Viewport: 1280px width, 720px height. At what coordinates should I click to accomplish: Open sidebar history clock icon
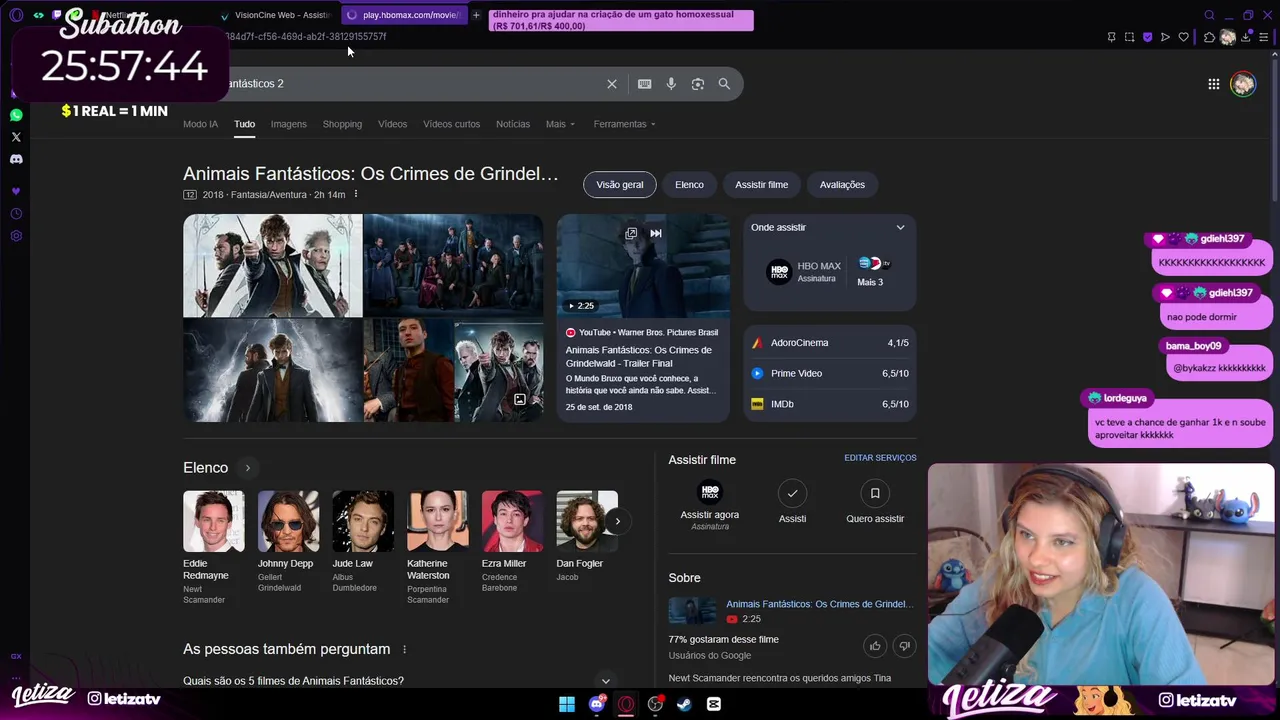point(16,214)
